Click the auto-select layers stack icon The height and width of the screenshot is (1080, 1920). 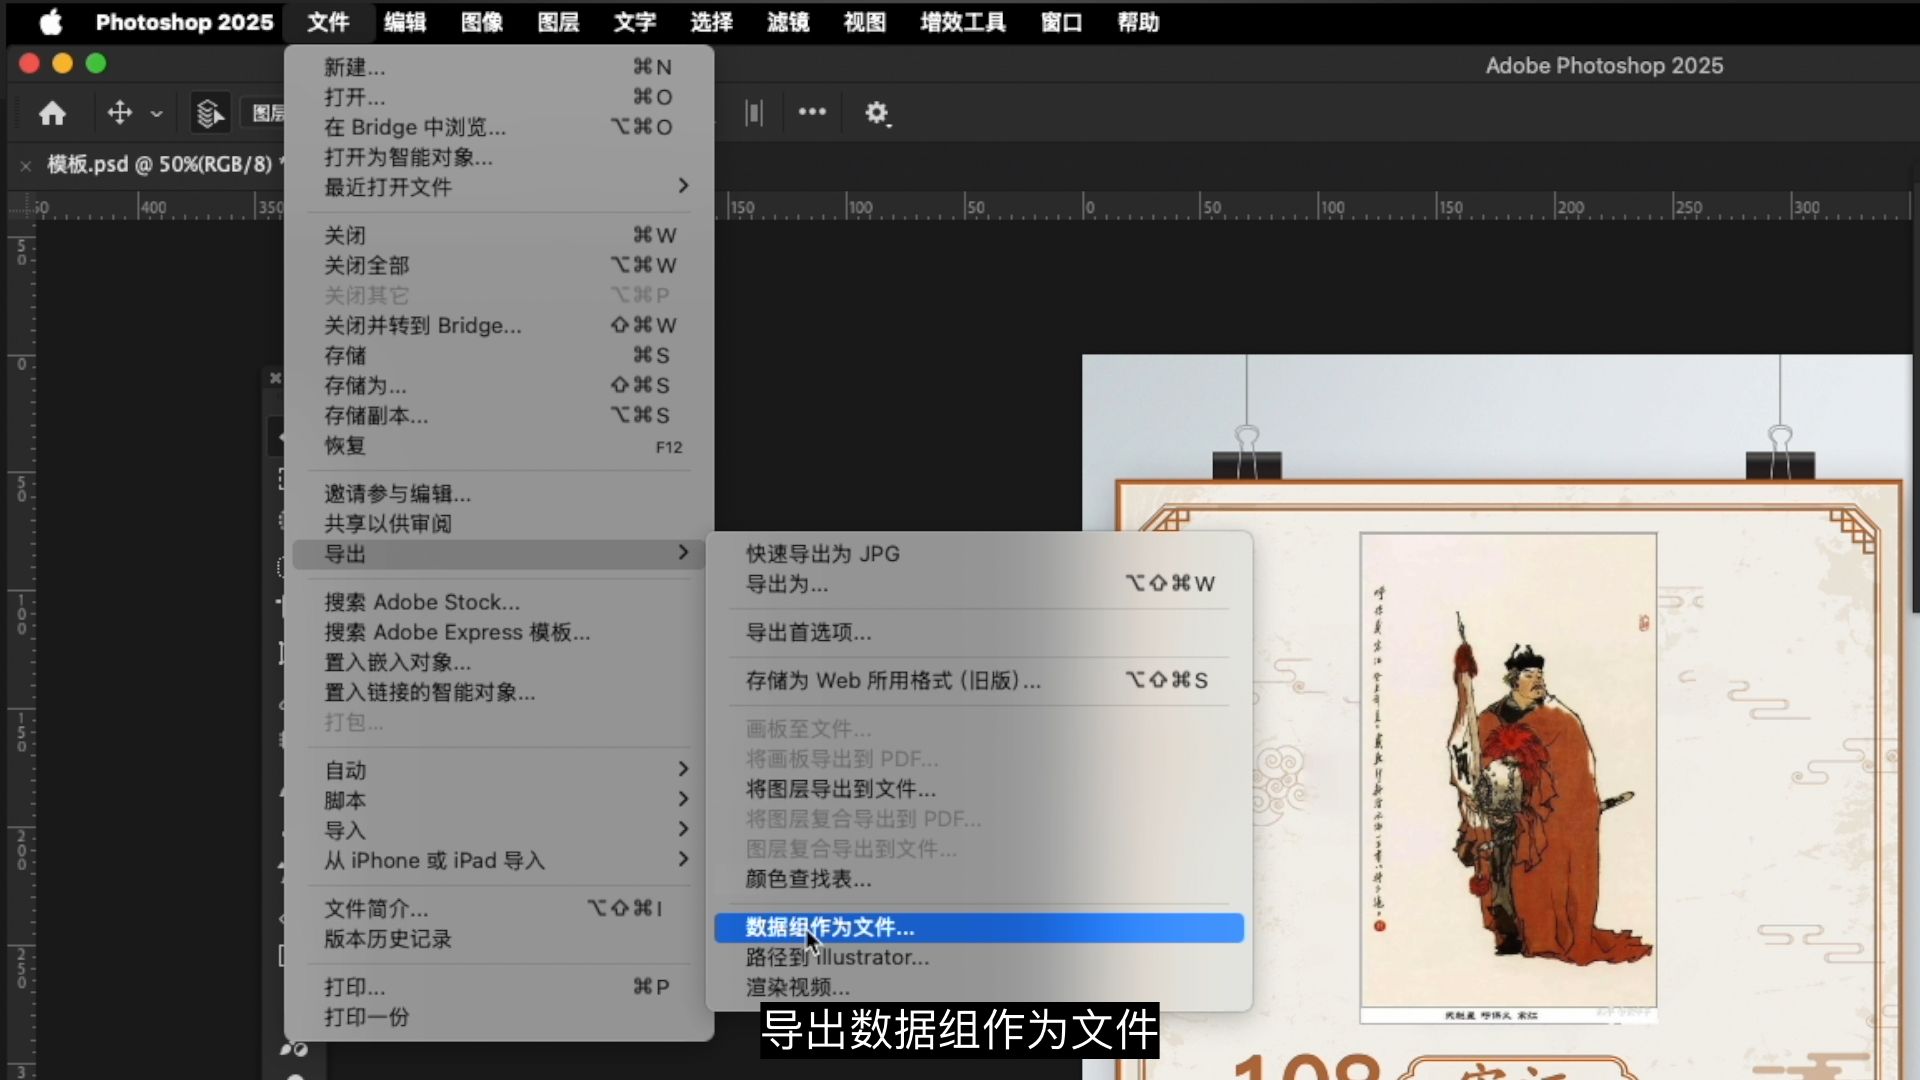click(210, 113)
